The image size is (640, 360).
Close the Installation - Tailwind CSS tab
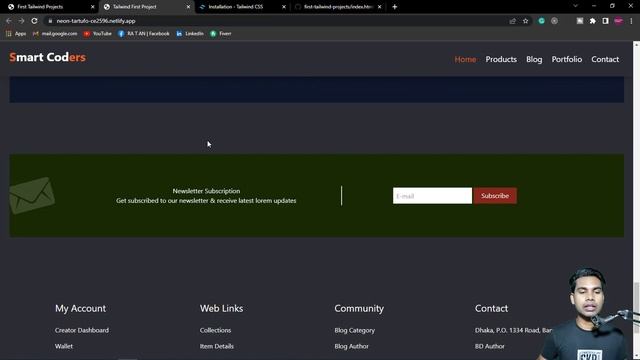click(x=284, y=7)
